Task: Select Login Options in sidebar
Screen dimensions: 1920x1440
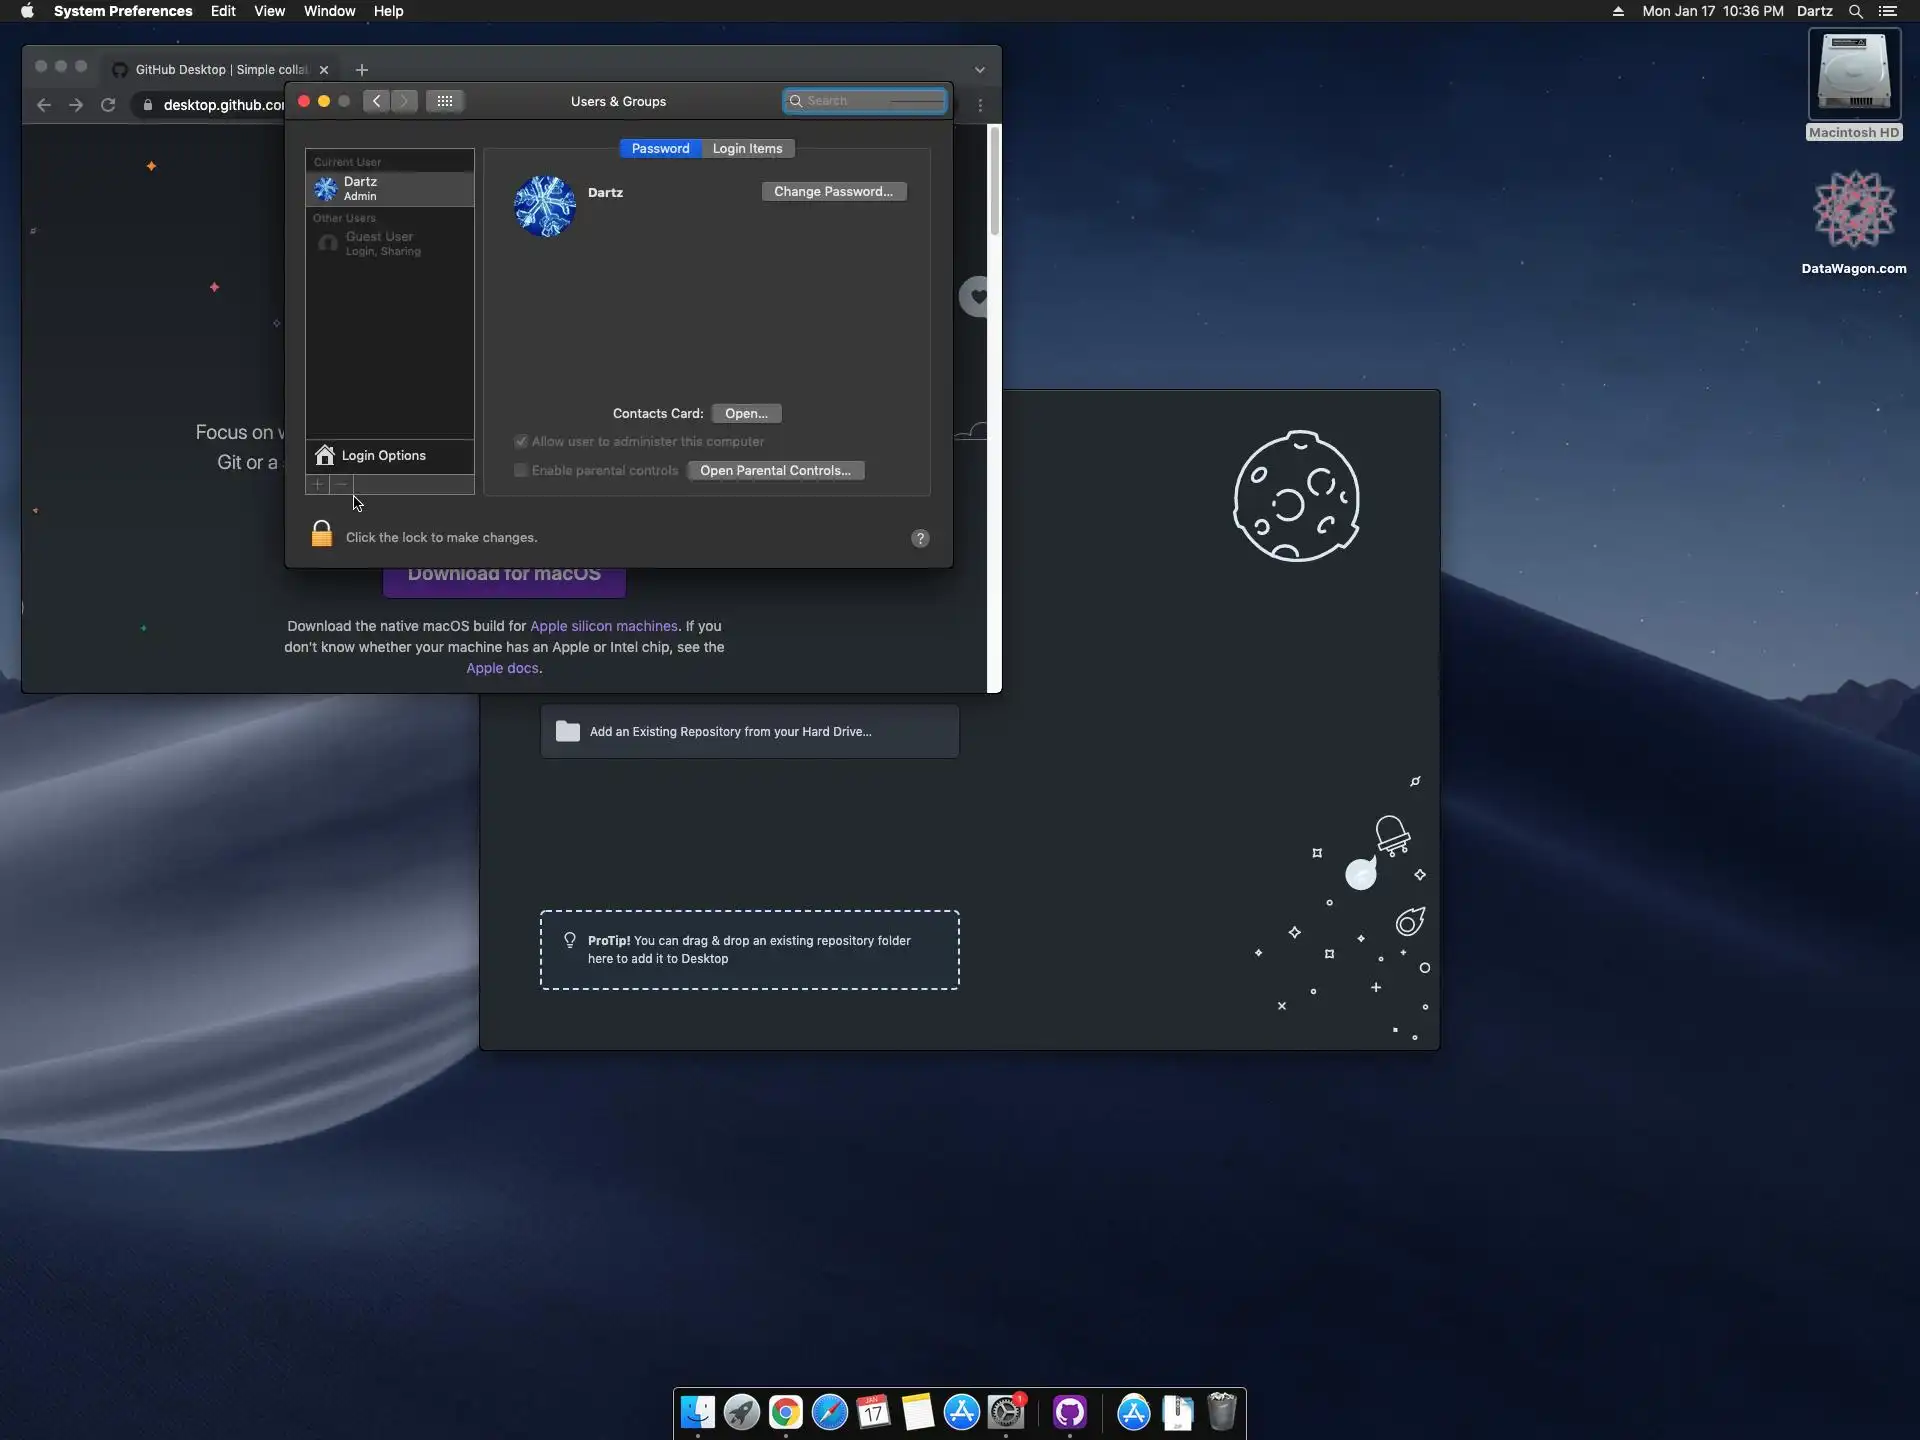Action: click(384, 455)
